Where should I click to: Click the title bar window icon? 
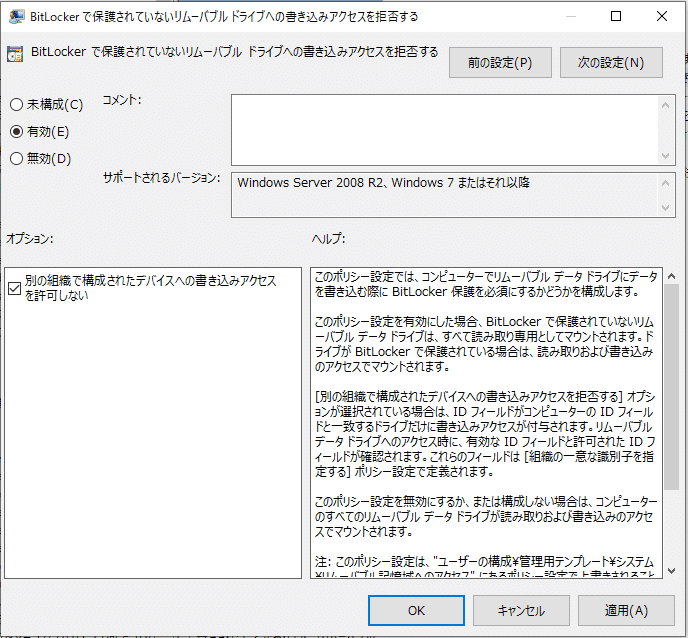coord(16,17)
